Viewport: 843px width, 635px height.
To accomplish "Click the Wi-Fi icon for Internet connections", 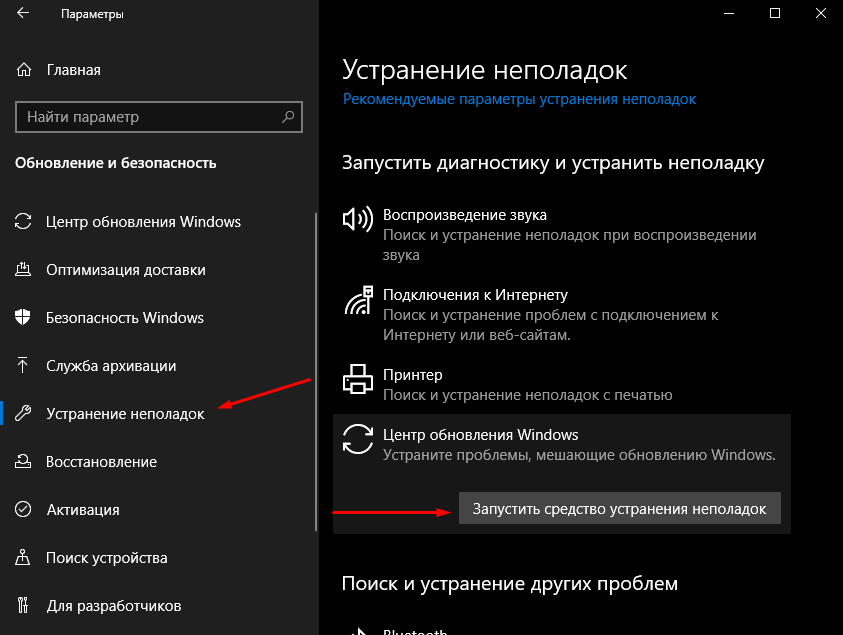I will (x=359, y=300).
